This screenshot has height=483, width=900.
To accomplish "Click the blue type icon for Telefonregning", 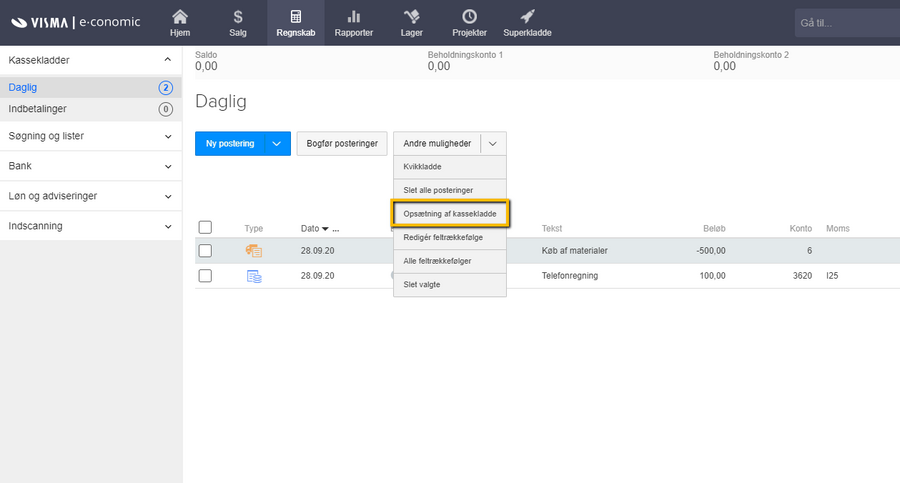I will [x=254, y=276].
